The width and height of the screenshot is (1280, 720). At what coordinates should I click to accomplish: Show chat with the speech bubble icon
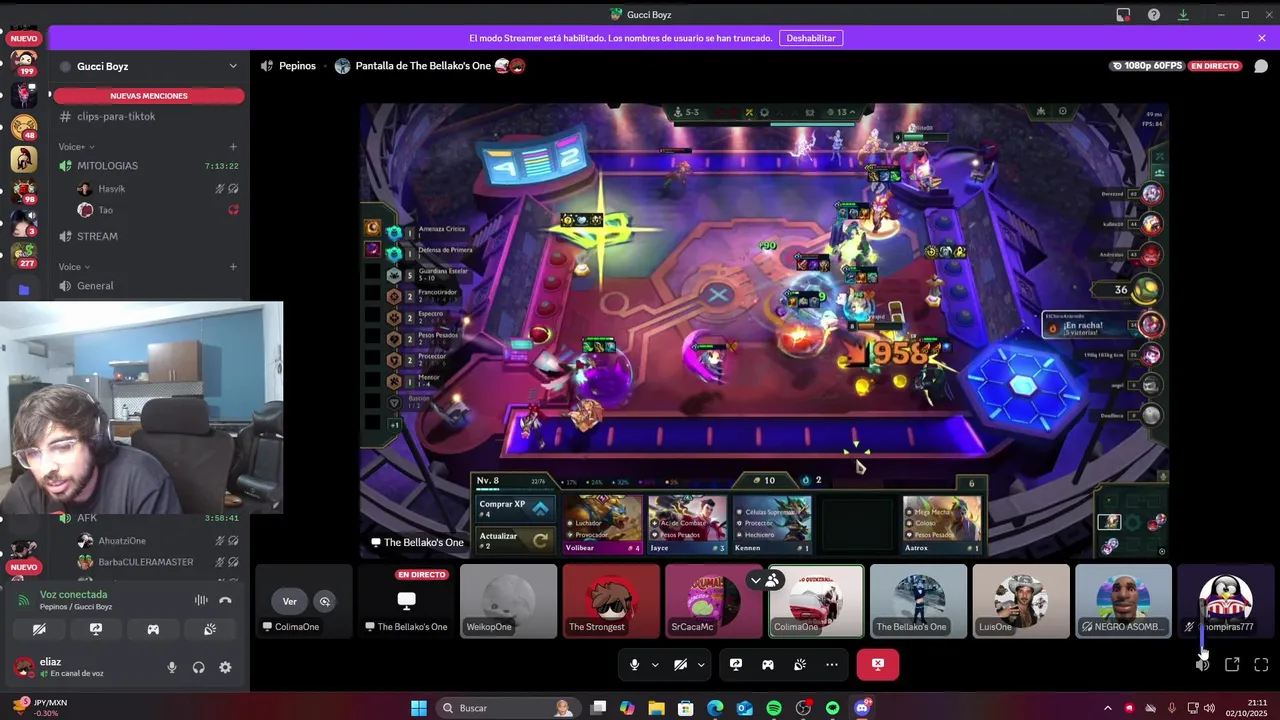(x=1261, y=66)
